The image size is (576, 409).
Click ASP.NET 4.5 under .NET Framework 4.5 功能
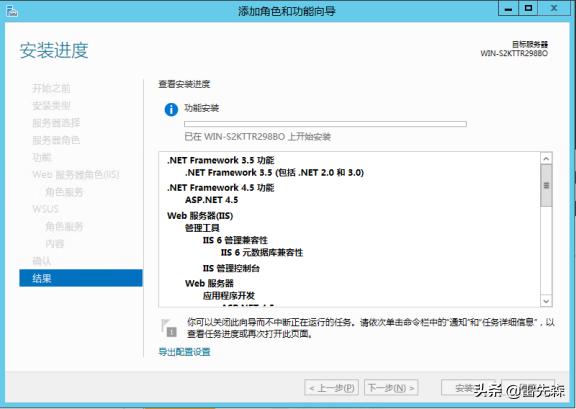212,200
